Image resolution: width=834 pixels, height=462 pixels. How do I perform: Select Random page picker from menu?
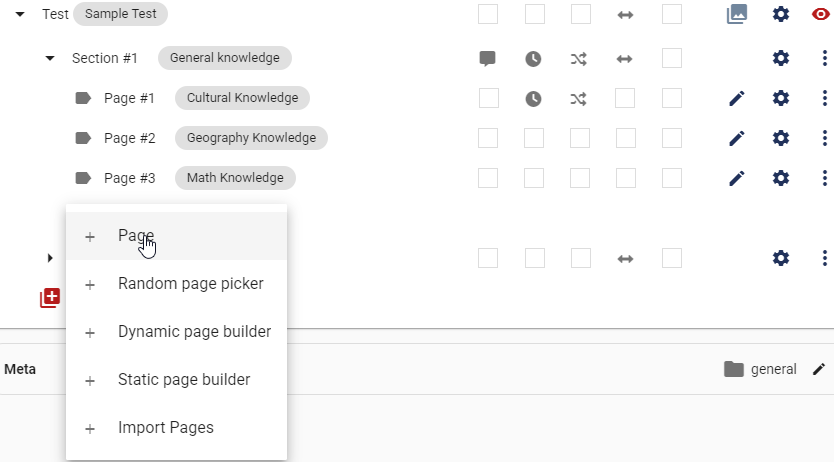(177, 284)
